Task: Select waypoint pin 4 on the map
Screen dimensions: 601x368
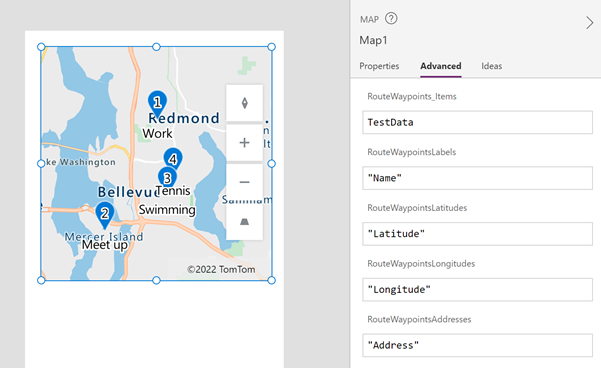Action: (x=173, y=158)
